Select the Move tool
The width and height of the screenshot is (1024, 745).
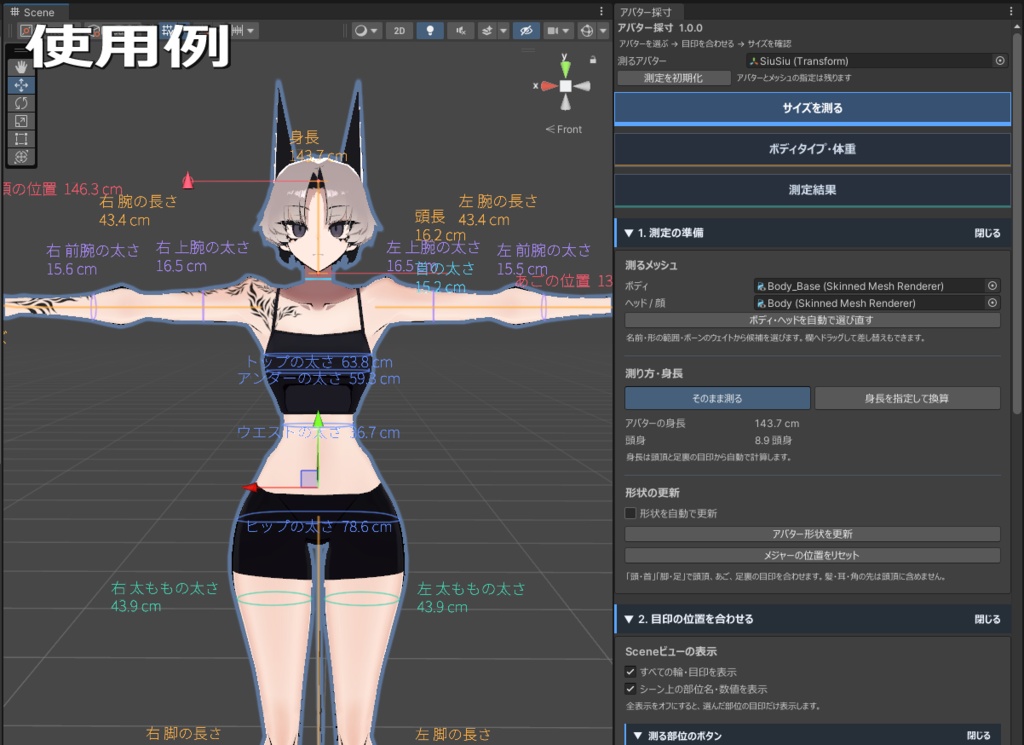pos(21,85)
